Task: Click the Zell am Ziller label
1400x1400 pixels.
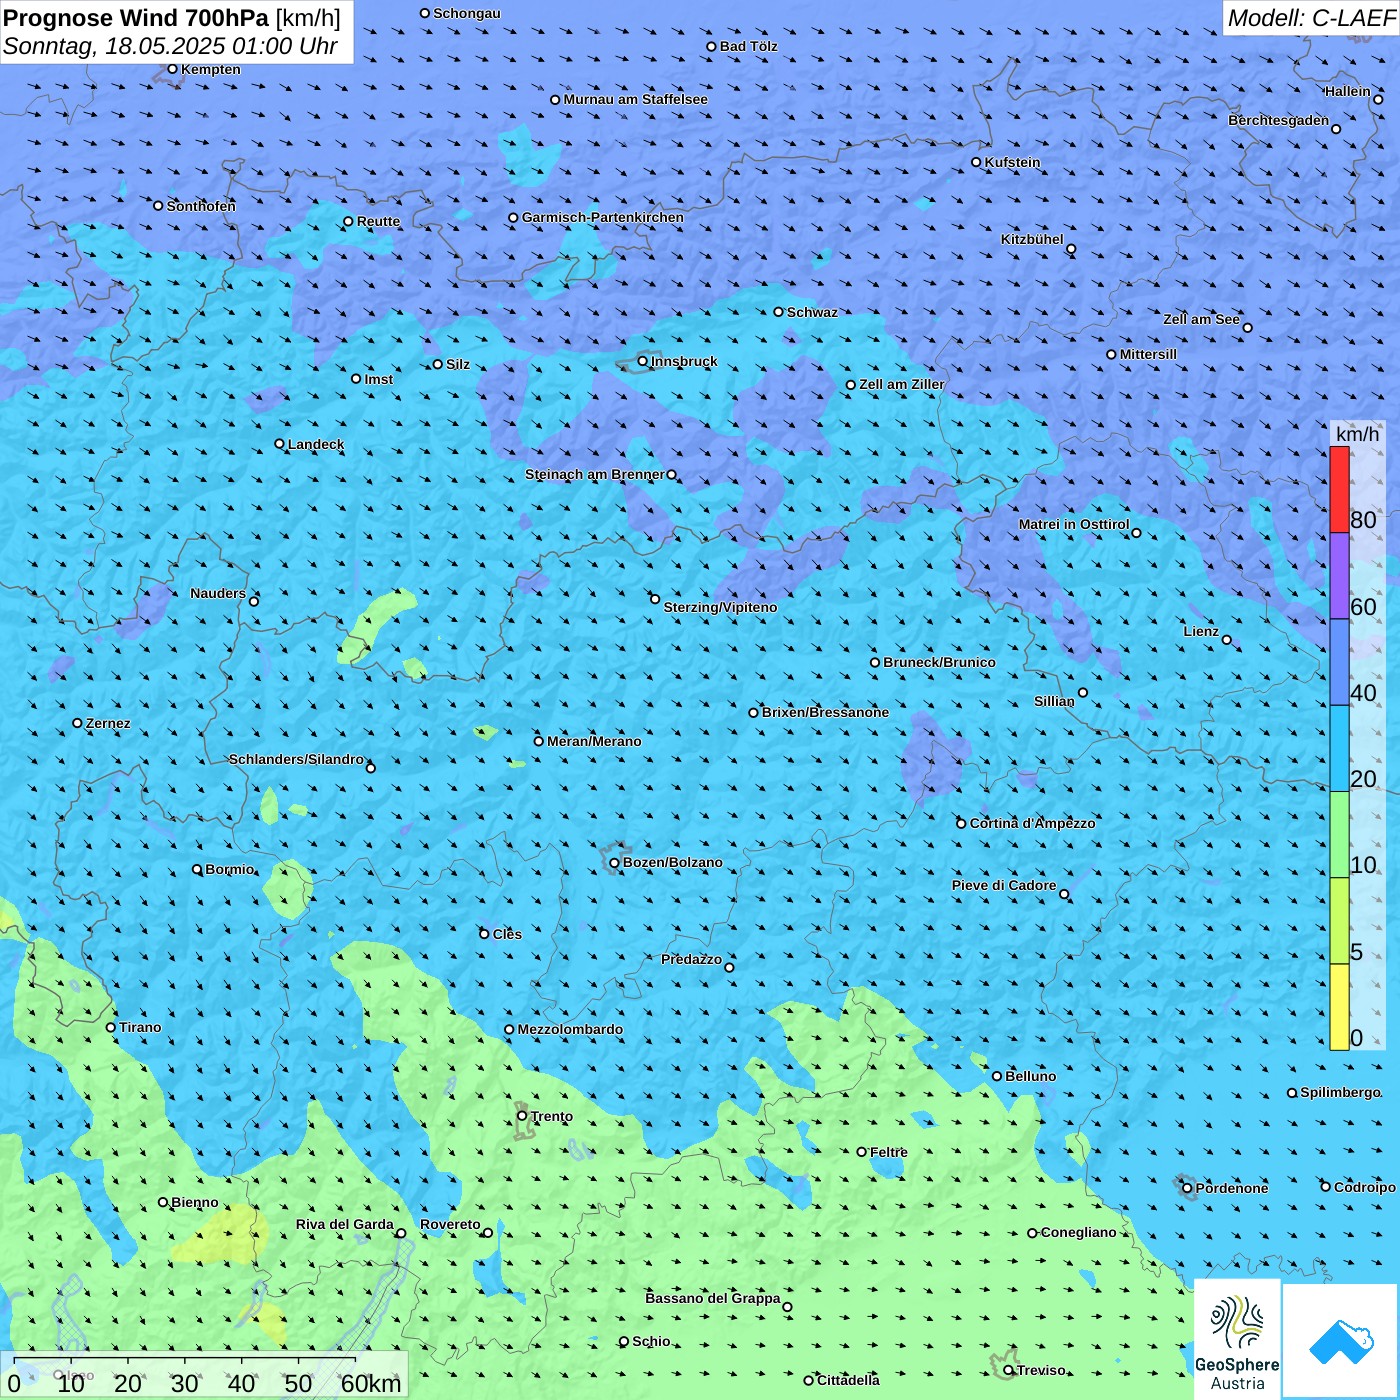Action: point(902,384)
